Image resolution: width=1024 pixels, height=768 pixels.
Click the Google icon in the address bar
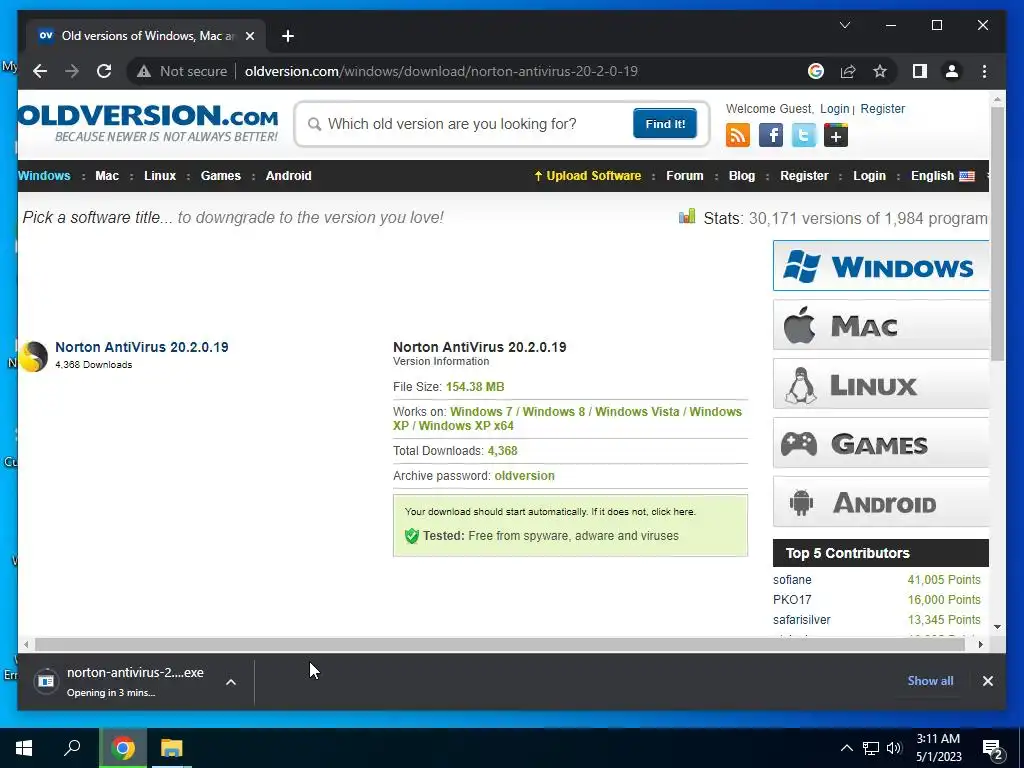click(816, 71)
